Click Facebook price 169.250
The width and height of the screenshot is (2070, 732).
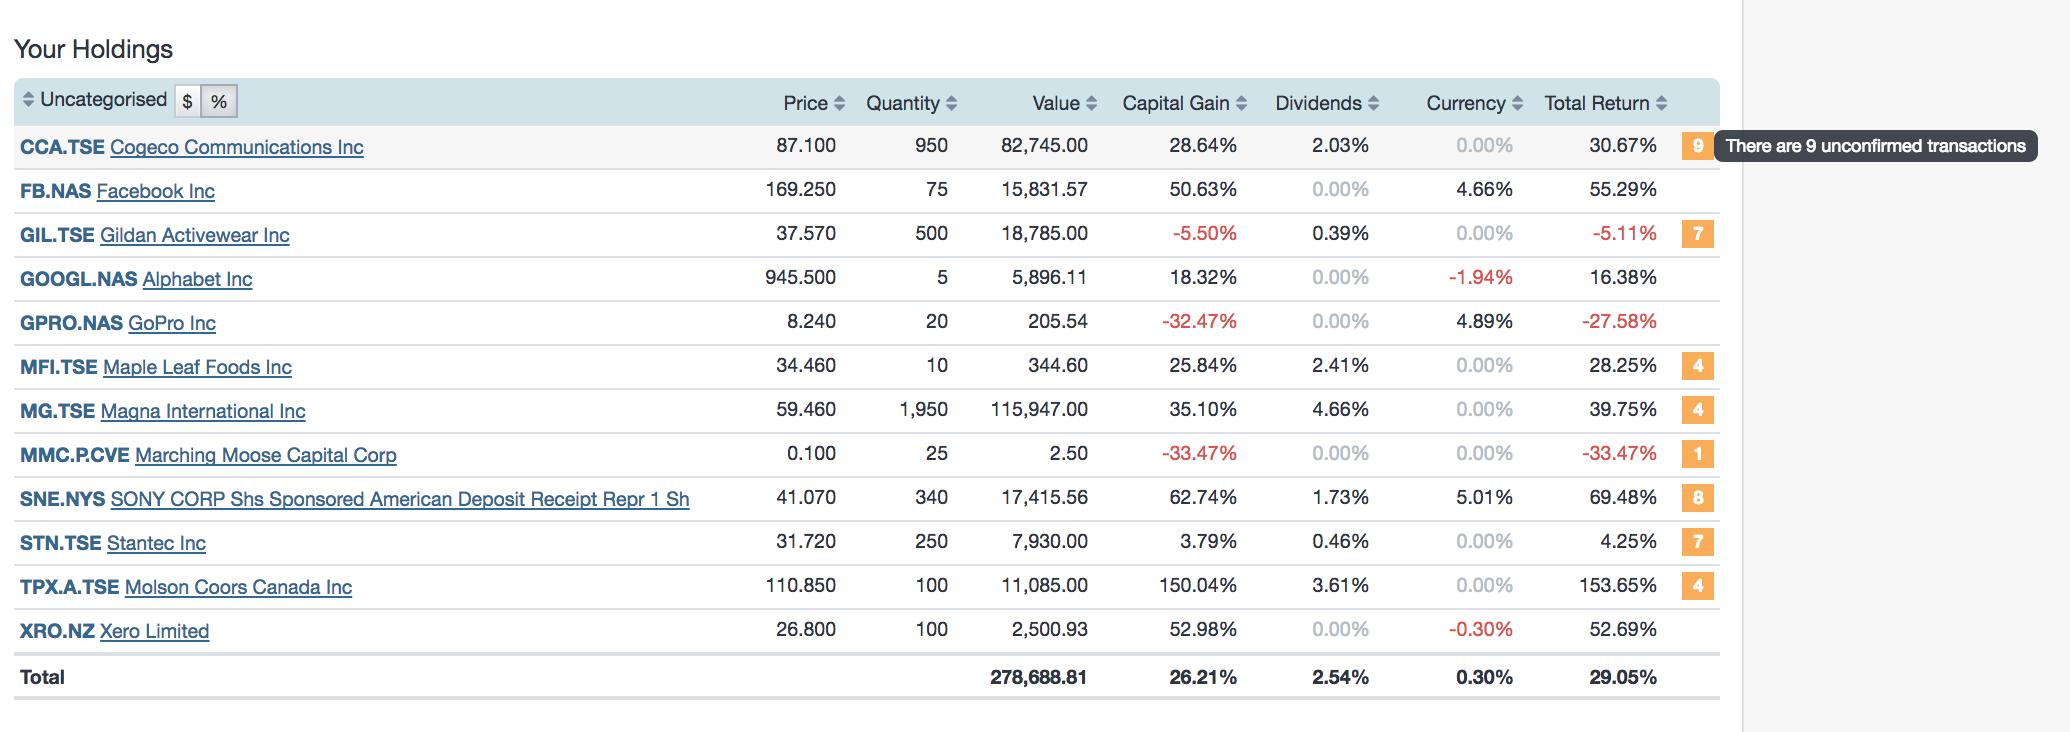point(800,189)
